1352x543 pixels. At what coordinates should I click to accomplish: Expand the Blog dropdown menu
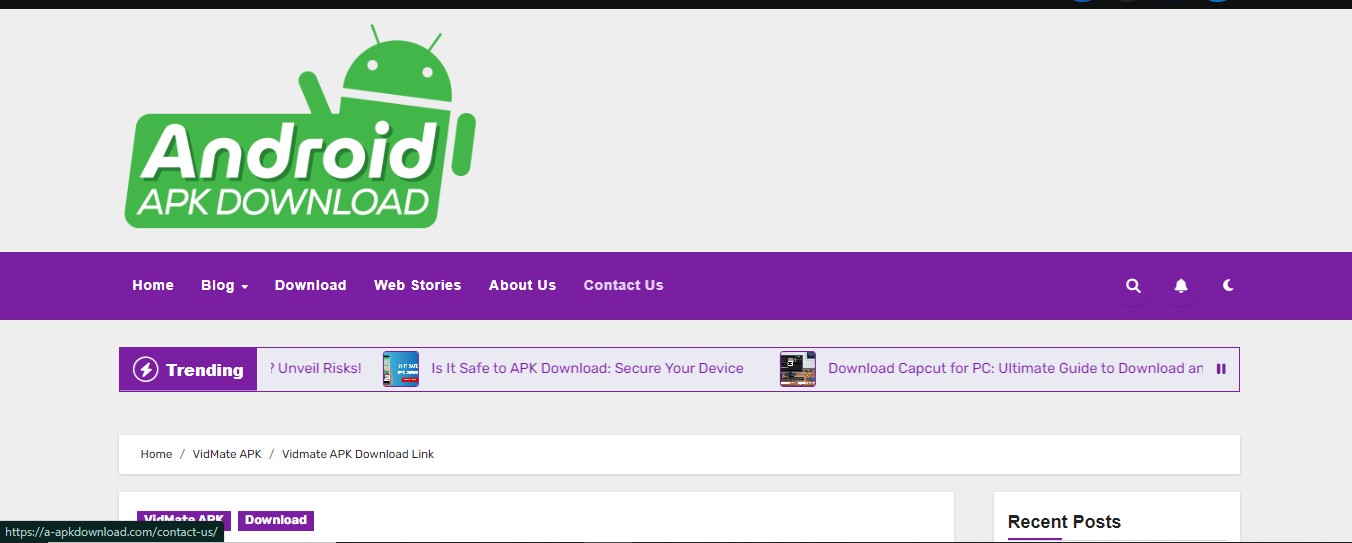pos(224,286)
